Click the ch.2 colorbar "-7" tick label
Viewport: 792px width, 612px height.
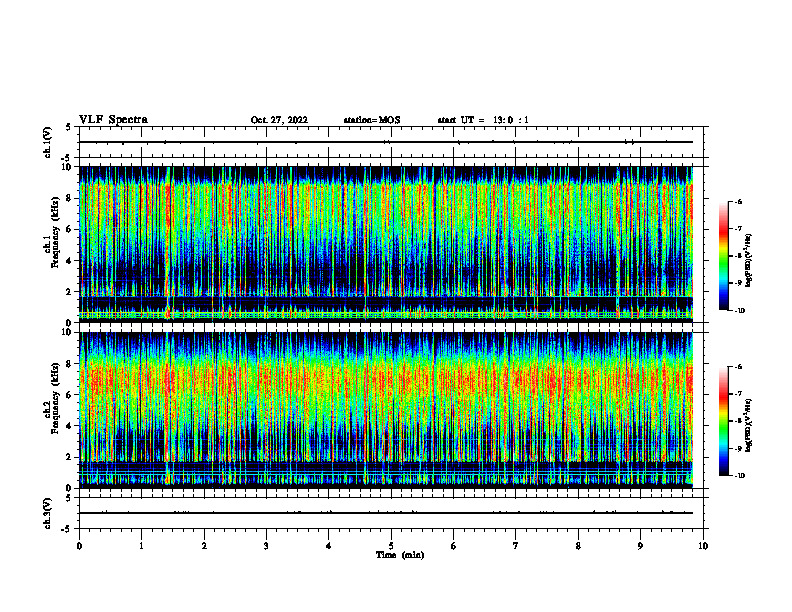(x=739, y=394)
